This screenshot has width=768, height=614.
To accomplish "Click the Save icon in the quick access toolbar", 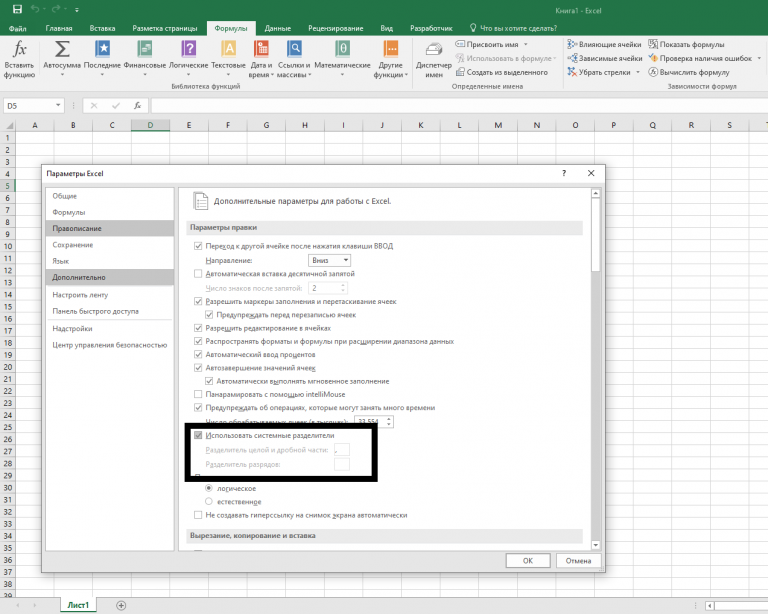I will 16,9.
